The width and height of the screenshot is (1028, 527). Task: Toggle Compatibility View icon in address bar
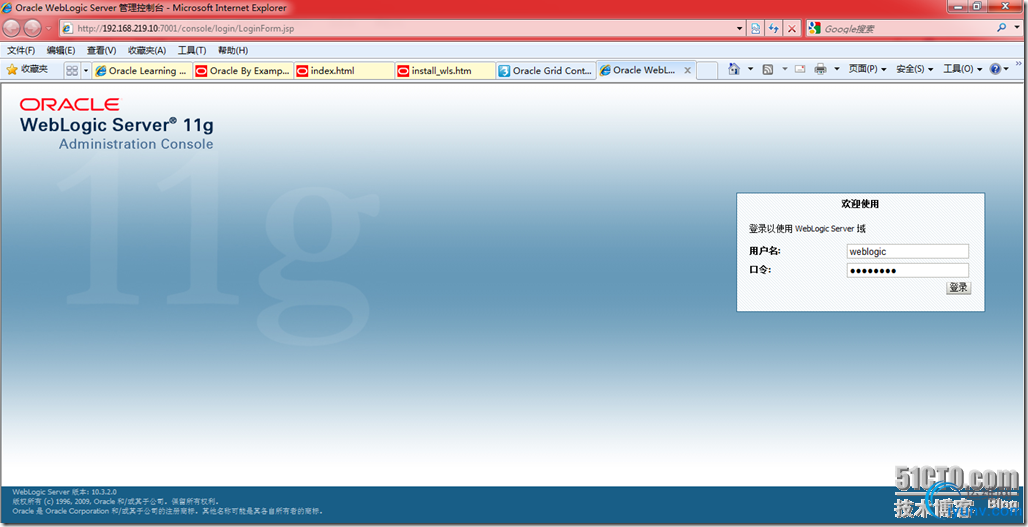pyautogui.click(x=756, y=29)
